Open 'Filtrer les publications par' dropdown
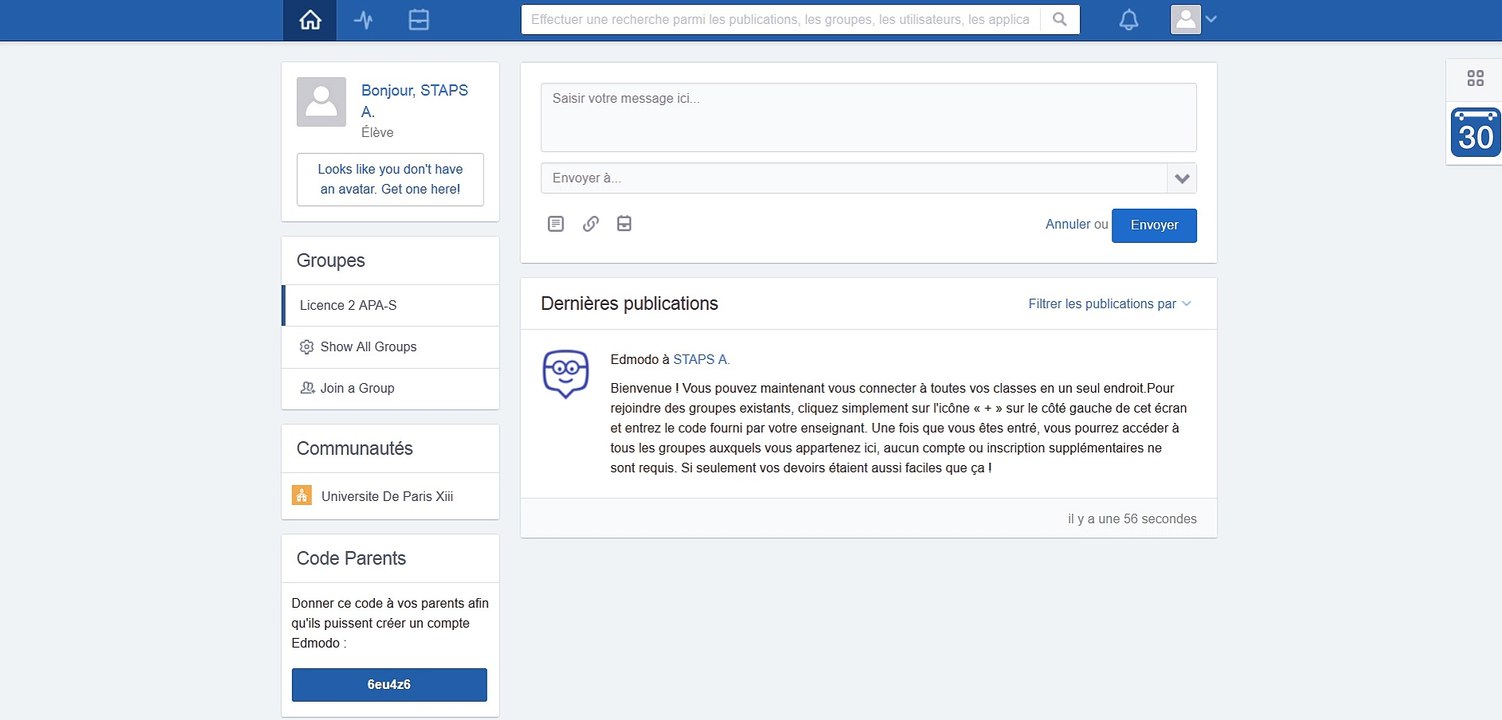The width and height of the screenshot is (1502, 720). (x=1109, y=304)
